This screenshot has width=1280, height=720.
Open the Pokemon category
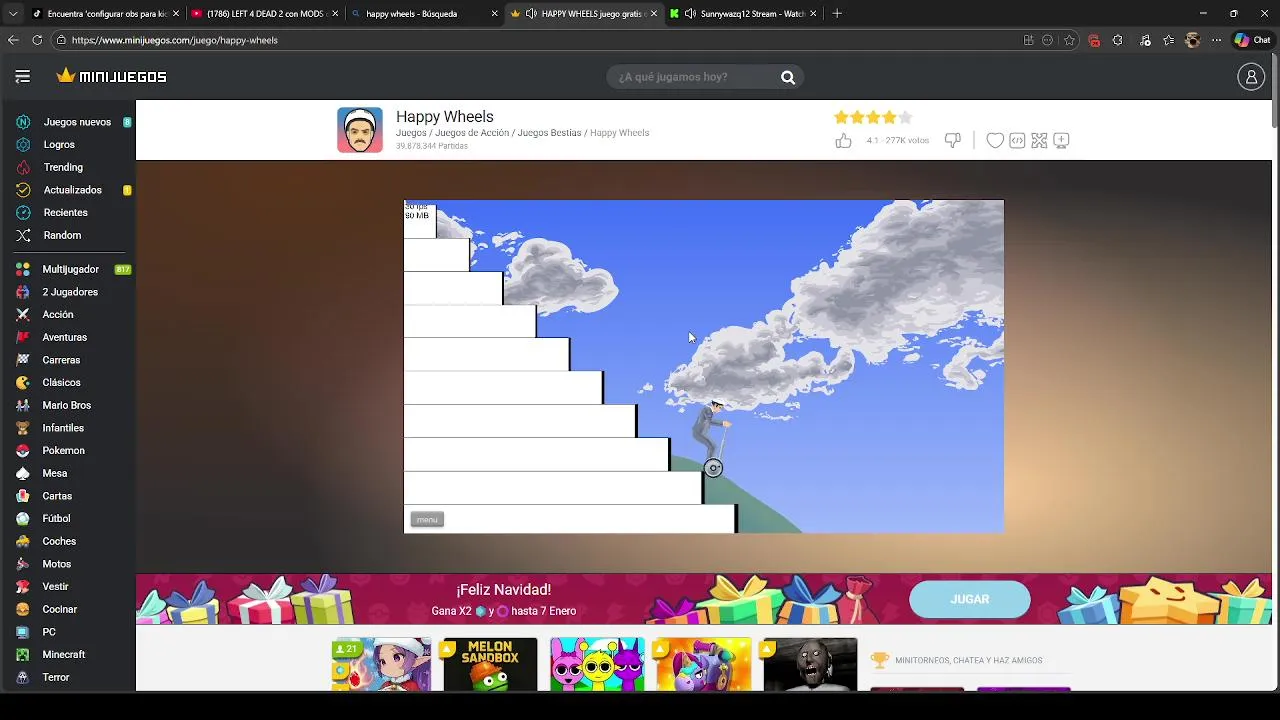(63, 451)
